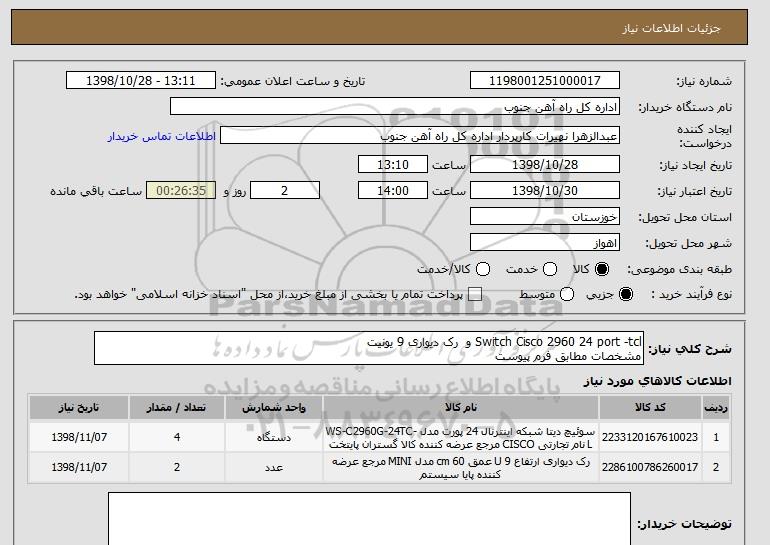The width and height of the screenshot is (770, 545).
Task: Select the کالا radio button
Action: pos(602,269)
